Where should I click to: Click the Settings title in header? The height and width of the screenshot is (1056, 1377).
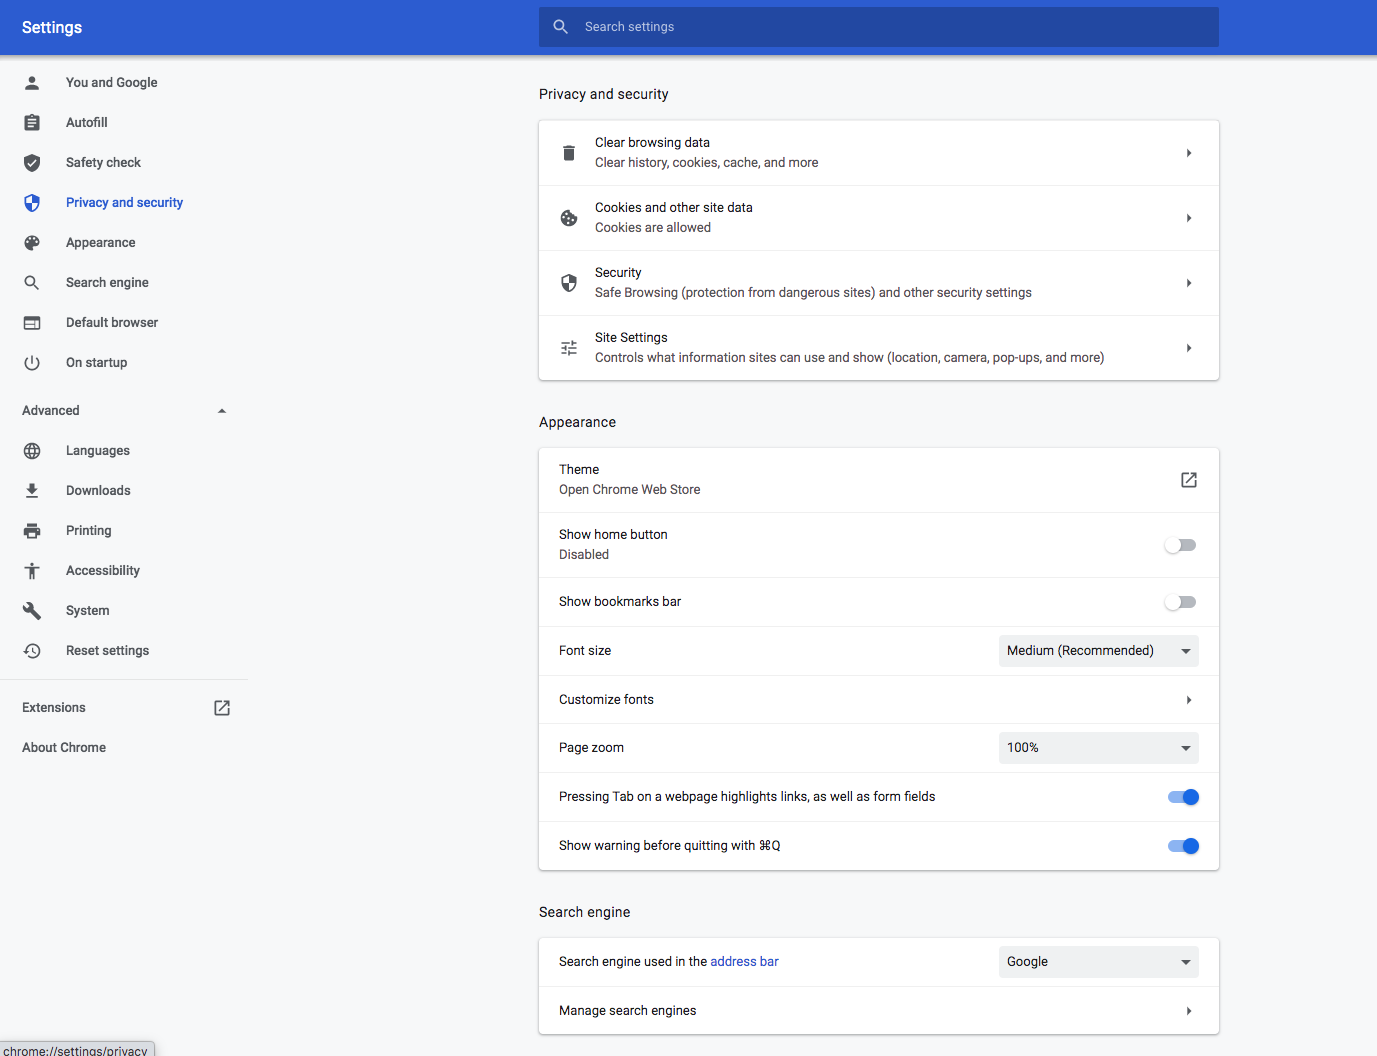(52, 28)
